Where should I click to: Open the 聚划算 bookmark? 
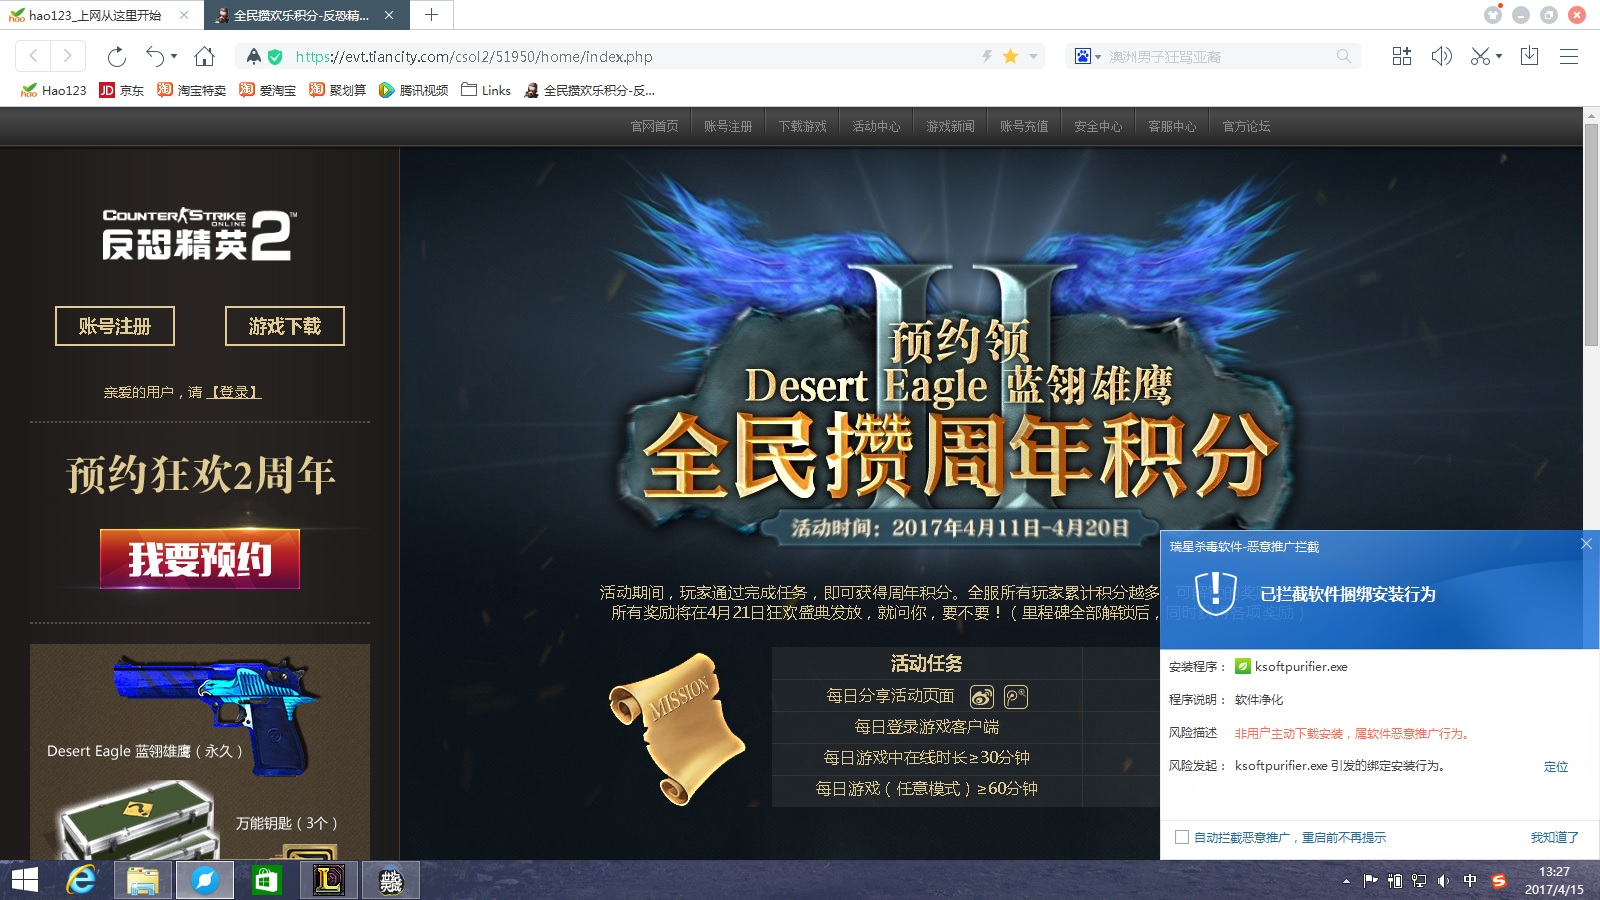click(338, 90)
